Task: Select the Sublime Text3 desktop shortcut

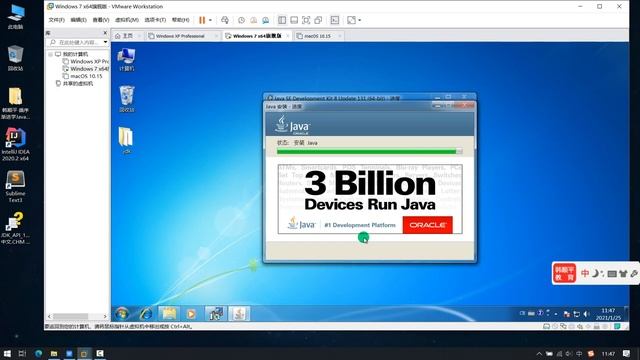Action: (16, 187)
